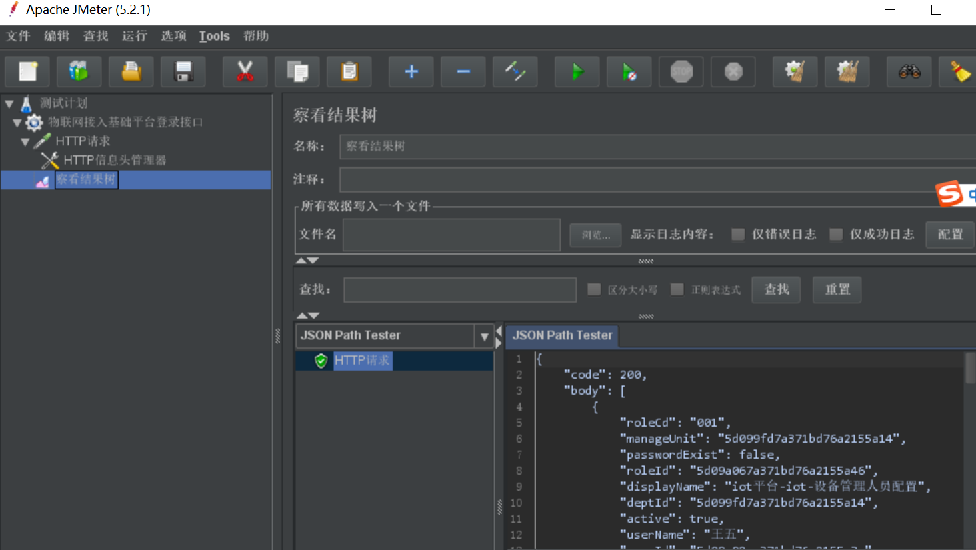The width and height of the screenshot is (976, 550).
Task: Open the Tools menu
Action: click(x=214, y=36)
